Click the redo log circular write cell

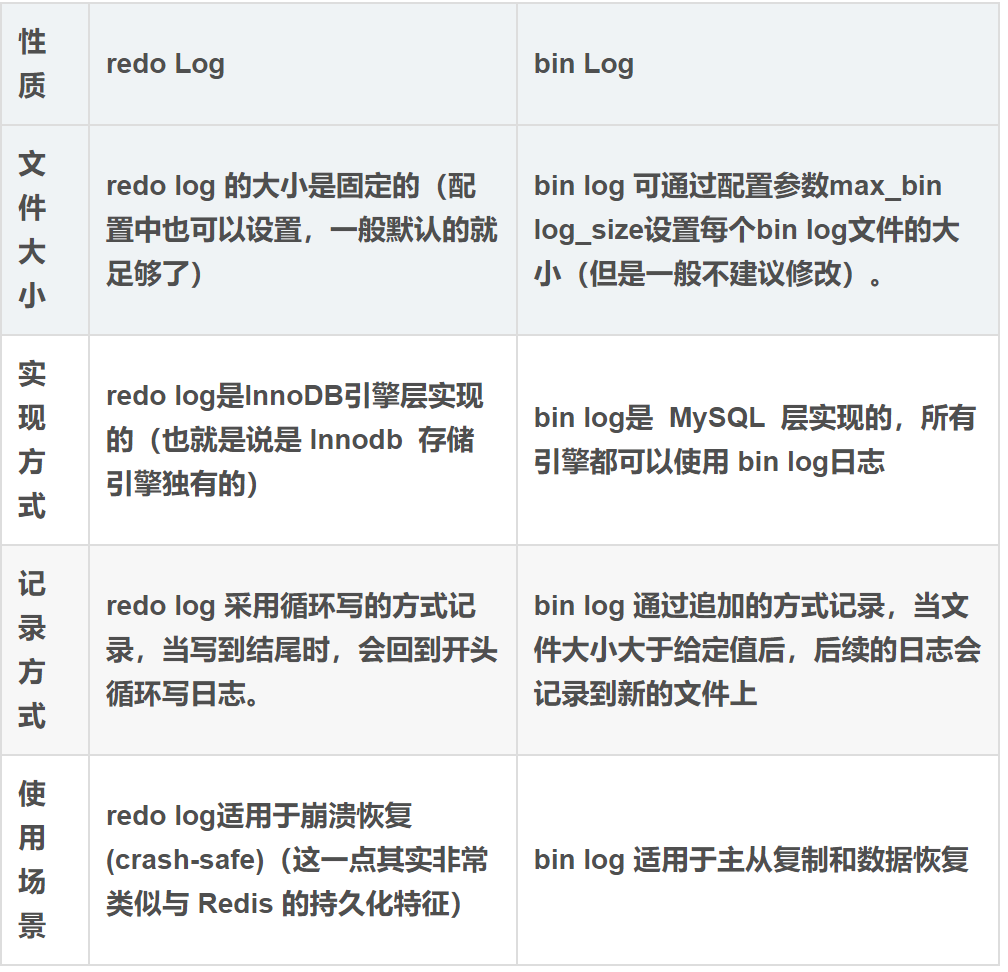[303, 651]
